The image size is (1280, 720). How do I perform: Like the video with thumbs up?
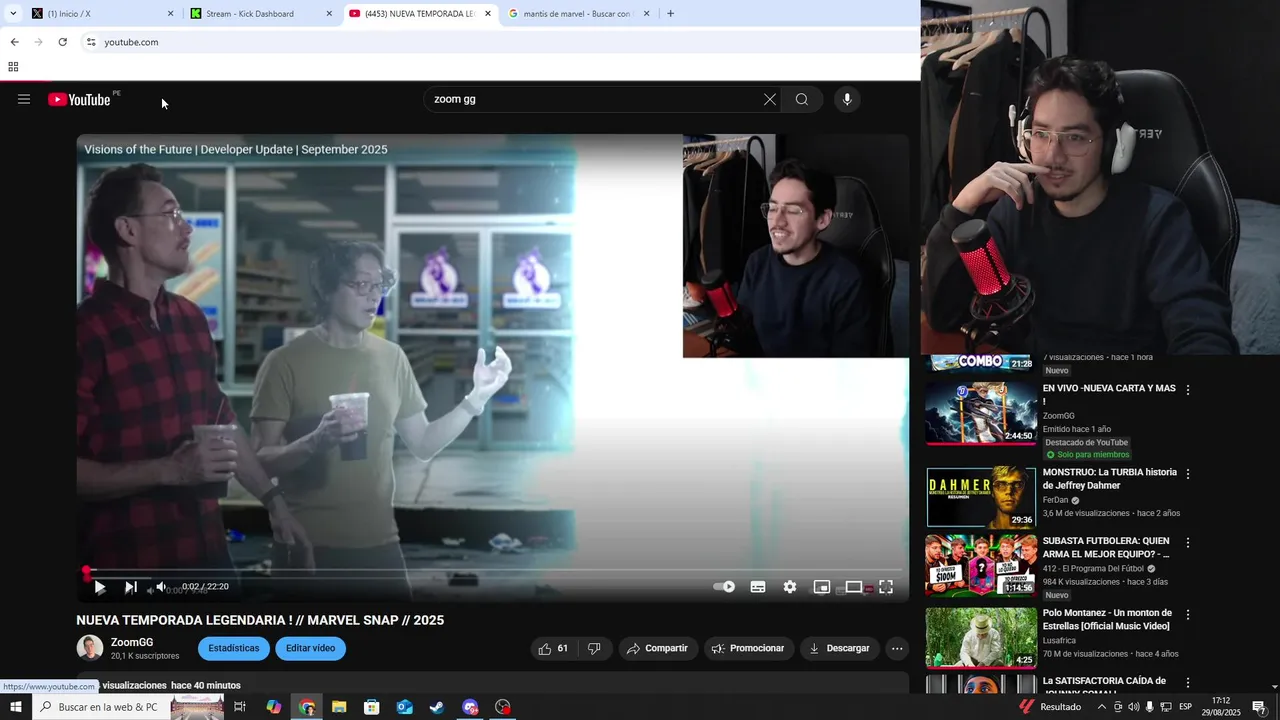(x=553, y=648)
